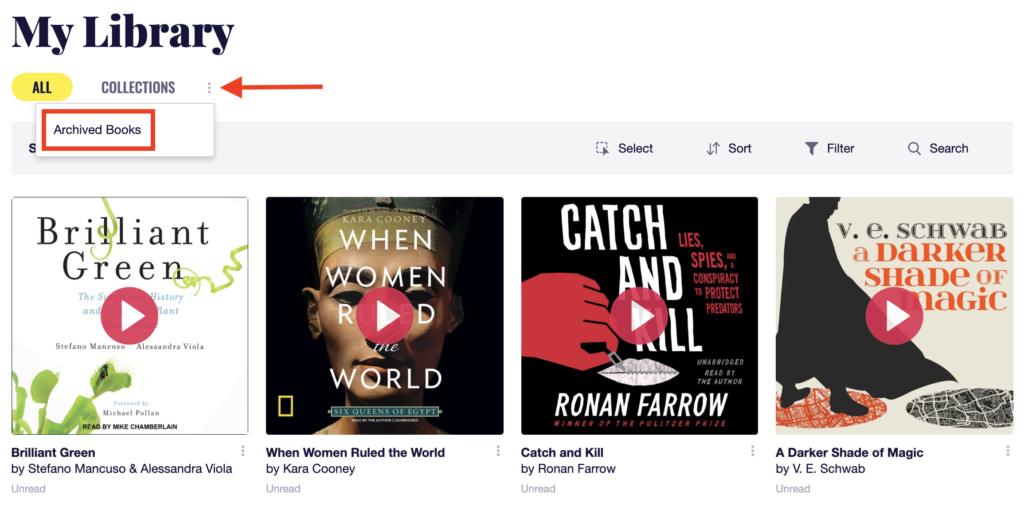Open the three-dot menu beside Collections
The width and height of the screenshot is (1024, 519).
coord(209,88)
